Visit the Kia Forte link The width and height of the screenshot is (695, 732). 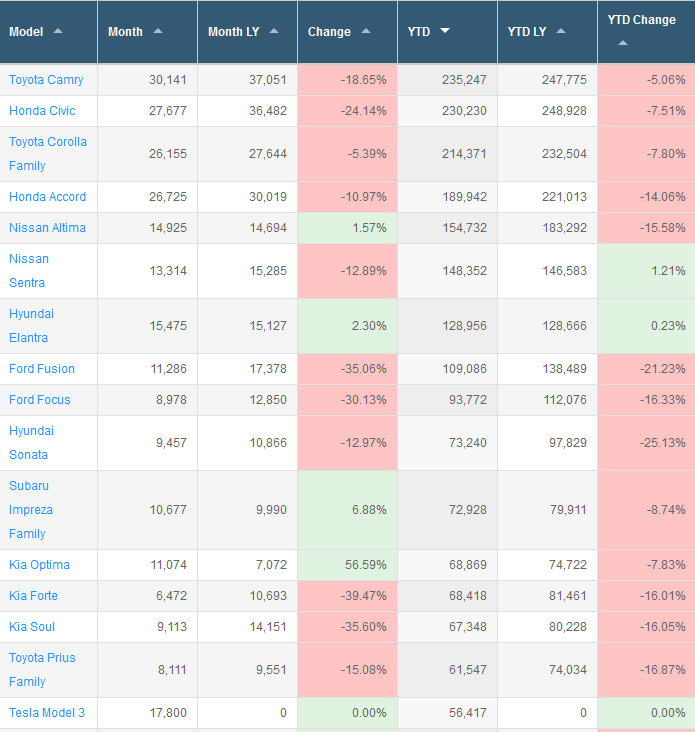click(34, 596)
